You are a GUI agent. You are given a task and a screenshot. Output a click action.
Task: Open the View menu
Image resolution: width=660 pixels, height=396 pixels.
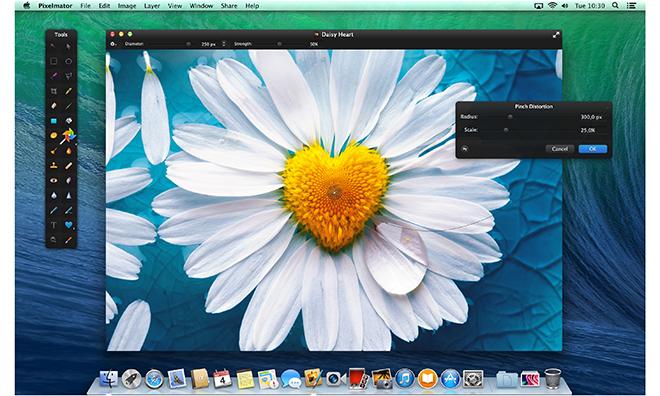[x=175, y=6]
